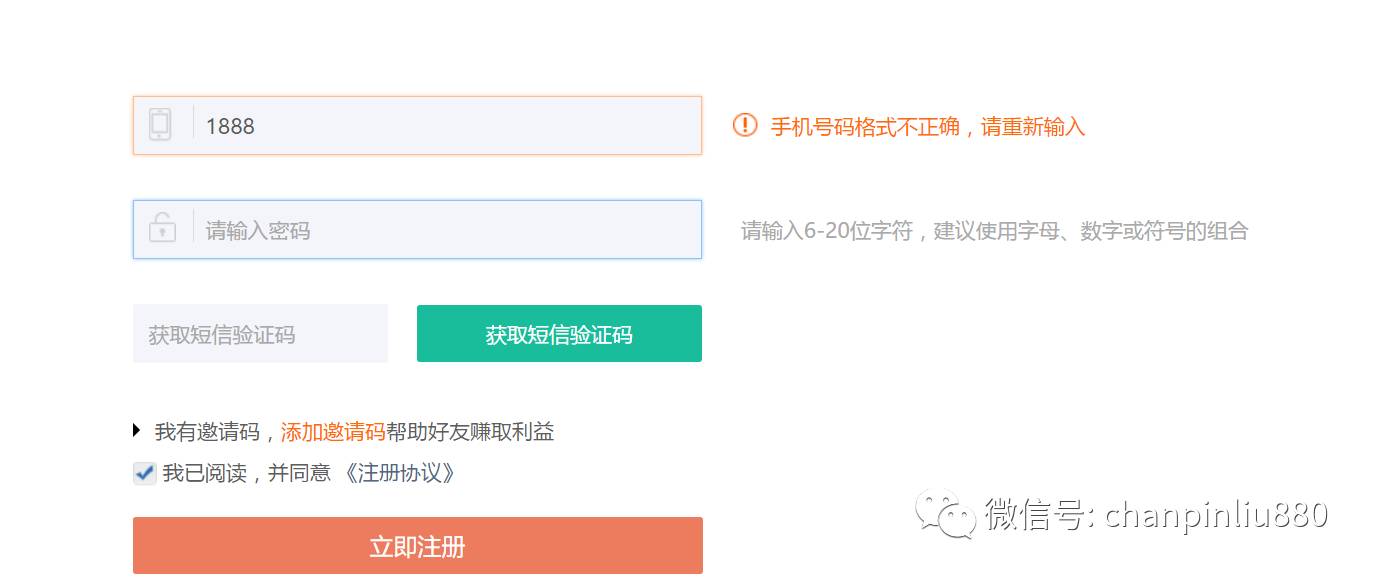
Task: Open the 添加邀请码 link
Action: (x=333, y=432)
